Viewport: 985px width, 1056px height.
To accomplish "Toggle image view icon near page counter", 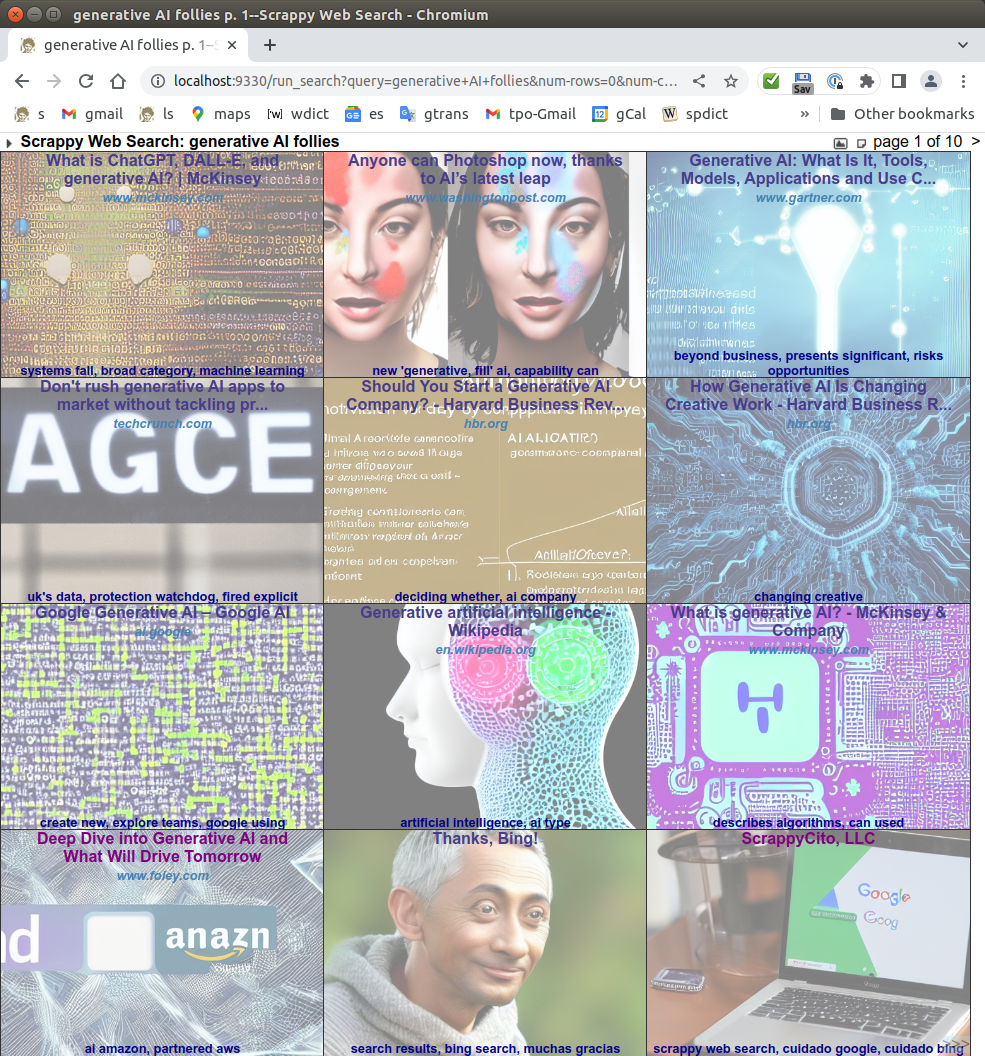I will pyautogui.click(x=840, y=143).
